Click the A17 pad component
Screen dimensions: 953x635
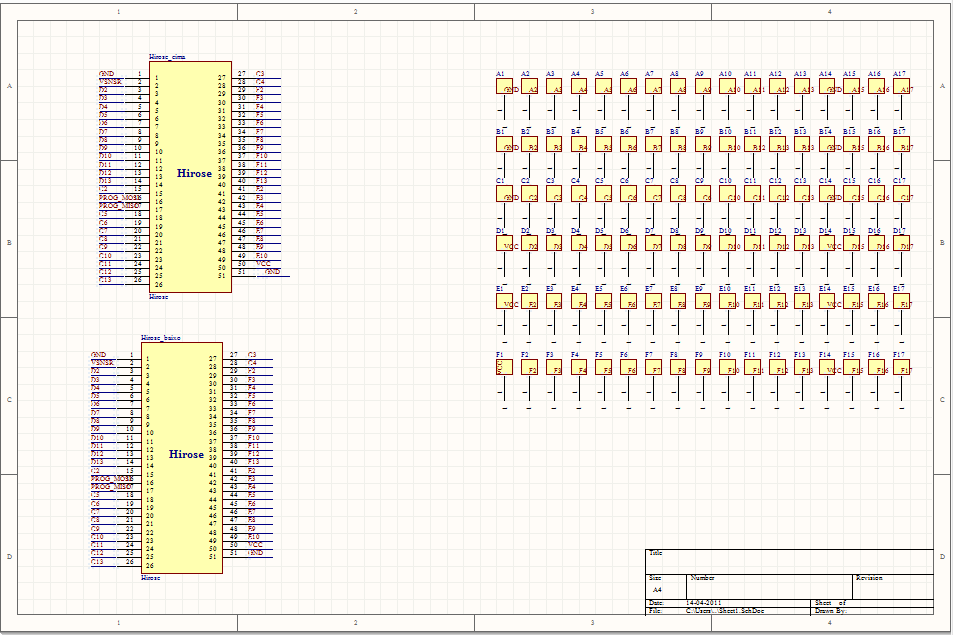pyautogui.click(x=901, y=87)
